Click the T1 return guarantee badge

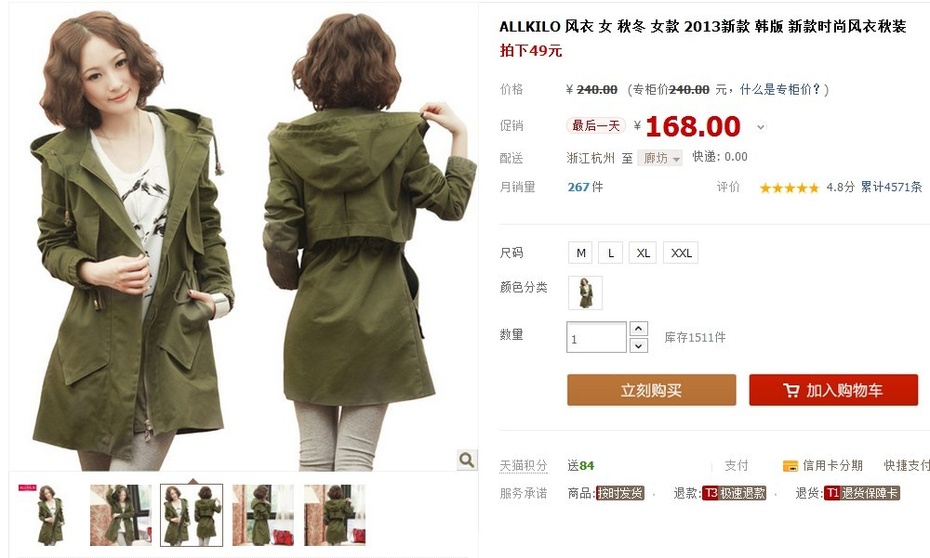tap(861, 493)
